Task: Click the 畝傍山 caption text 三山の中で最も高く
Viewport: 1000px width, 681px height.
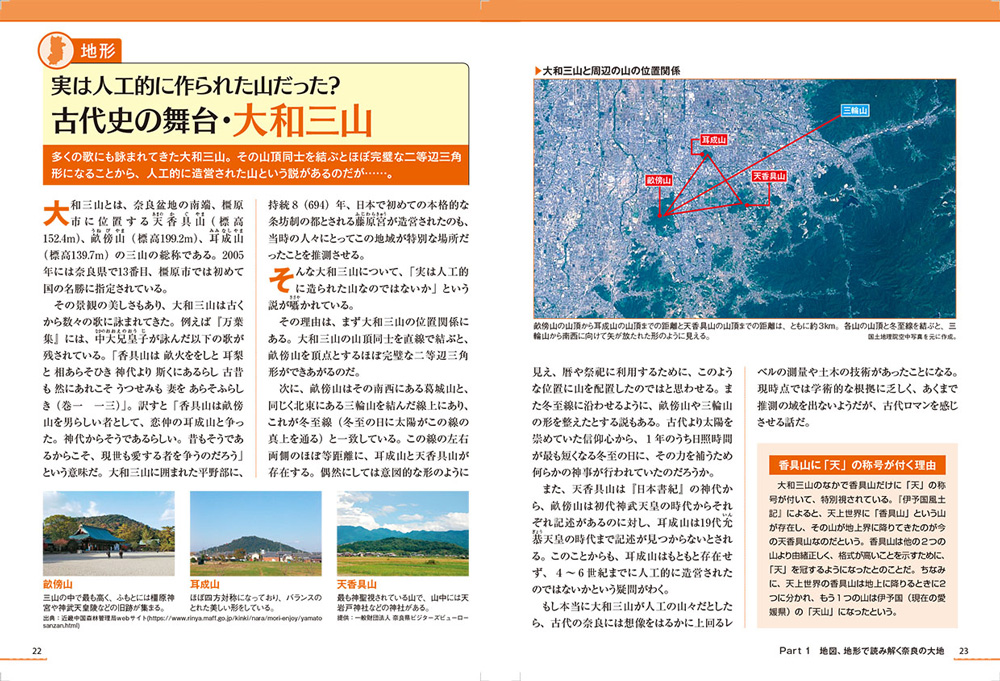Action: pos(108,603)
